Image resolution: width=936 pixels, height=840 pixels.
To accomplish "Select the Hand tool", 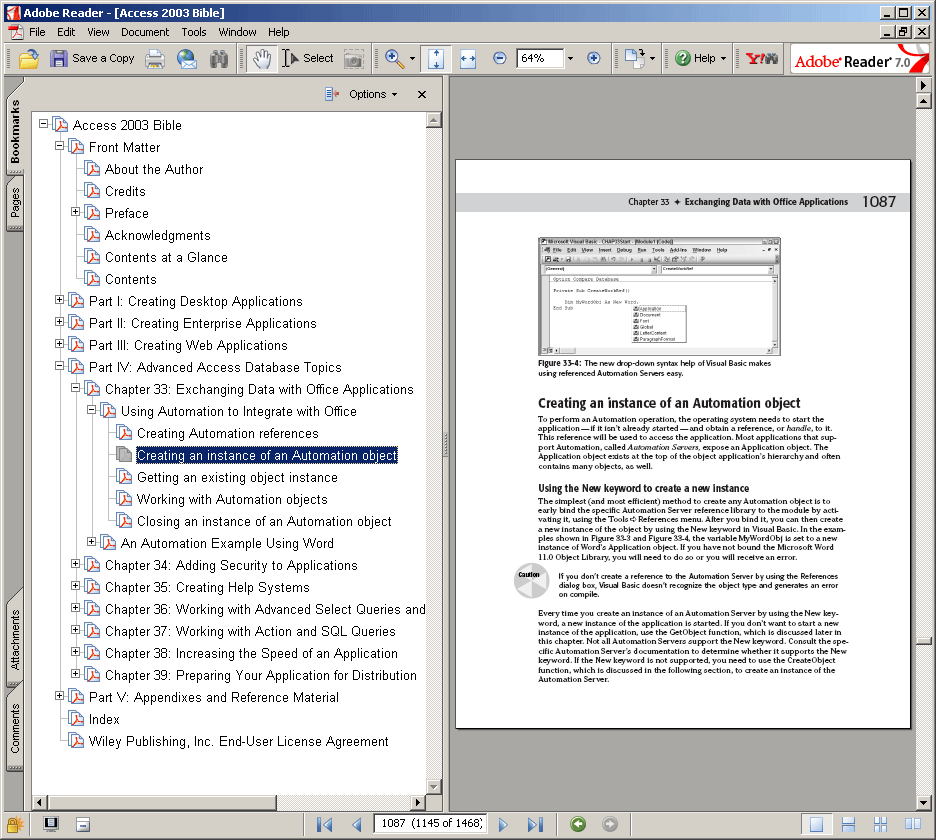I will (262, 59).
